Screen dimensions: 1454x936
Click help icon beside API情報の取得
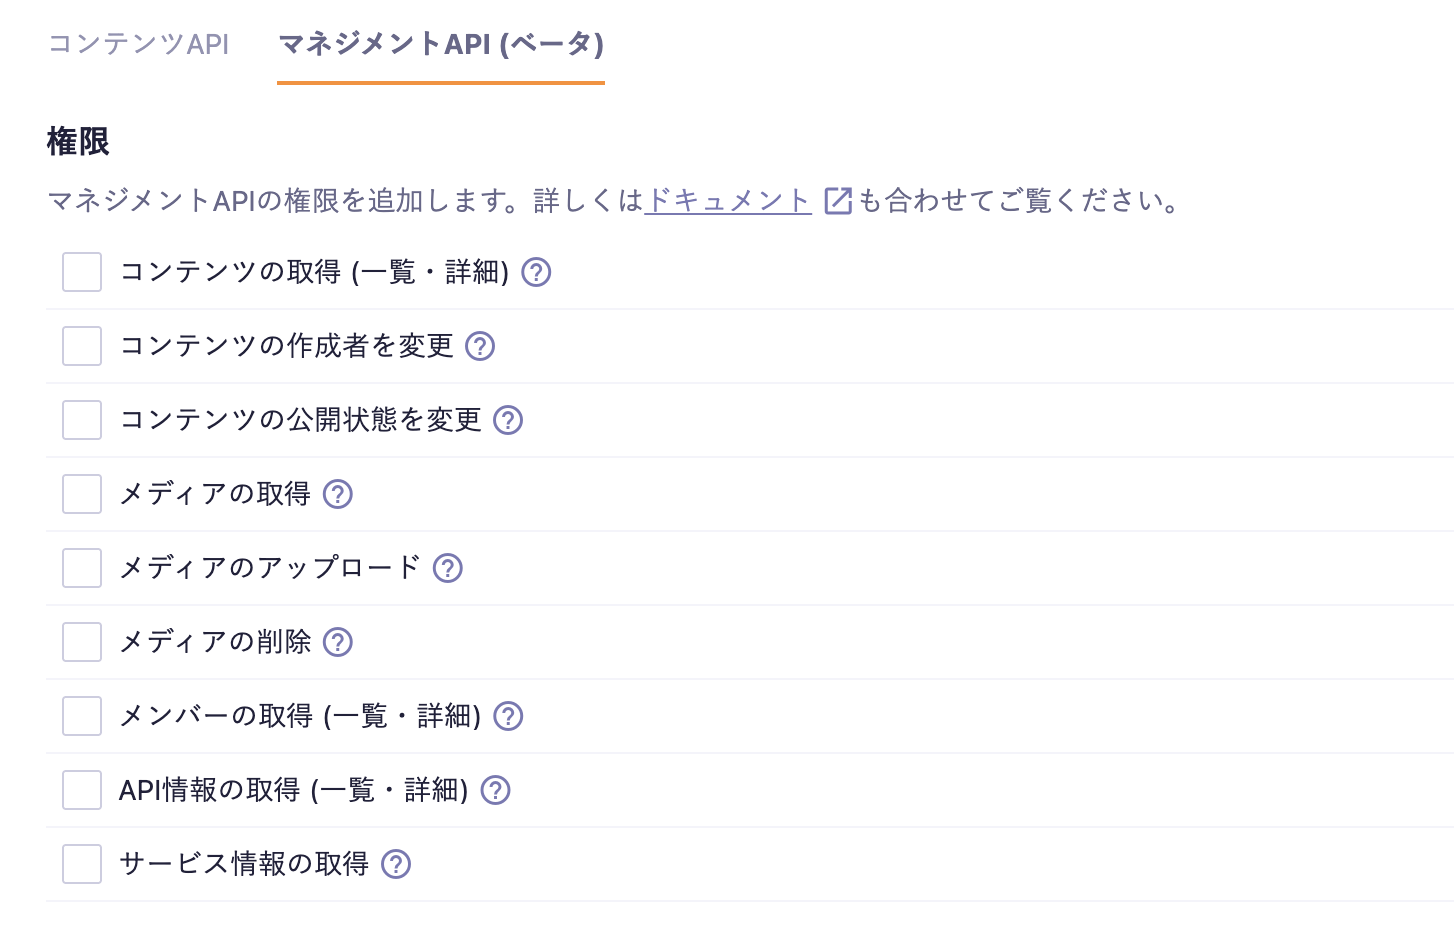(496, 790)
